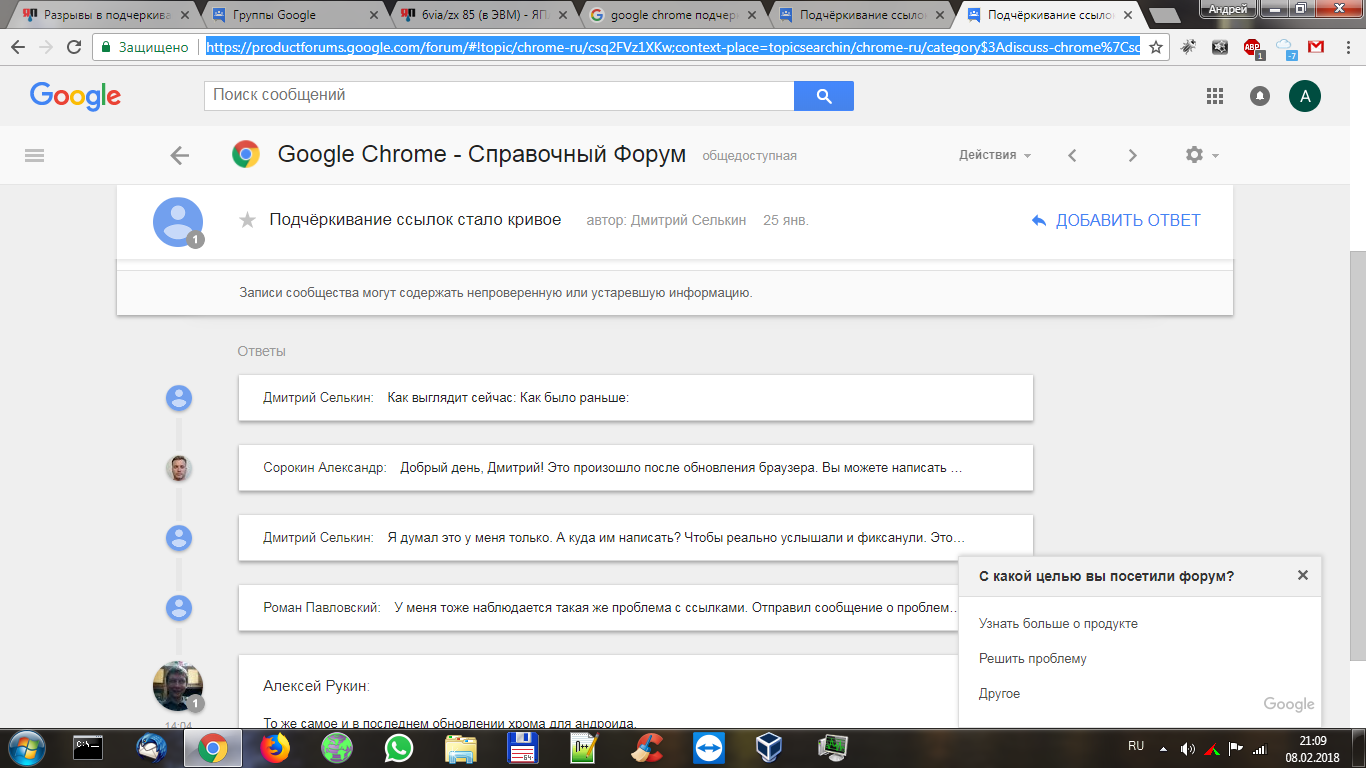Bookmark this page with the star icon
The image size is (1366, 768).
point(1156,47)
